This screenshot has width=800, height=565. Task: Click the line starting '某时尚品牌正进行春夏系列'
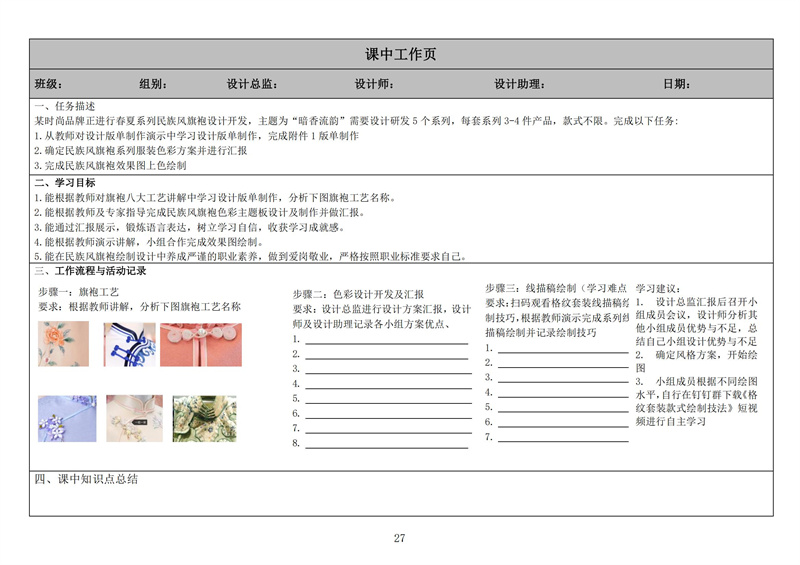coord(356,121)
